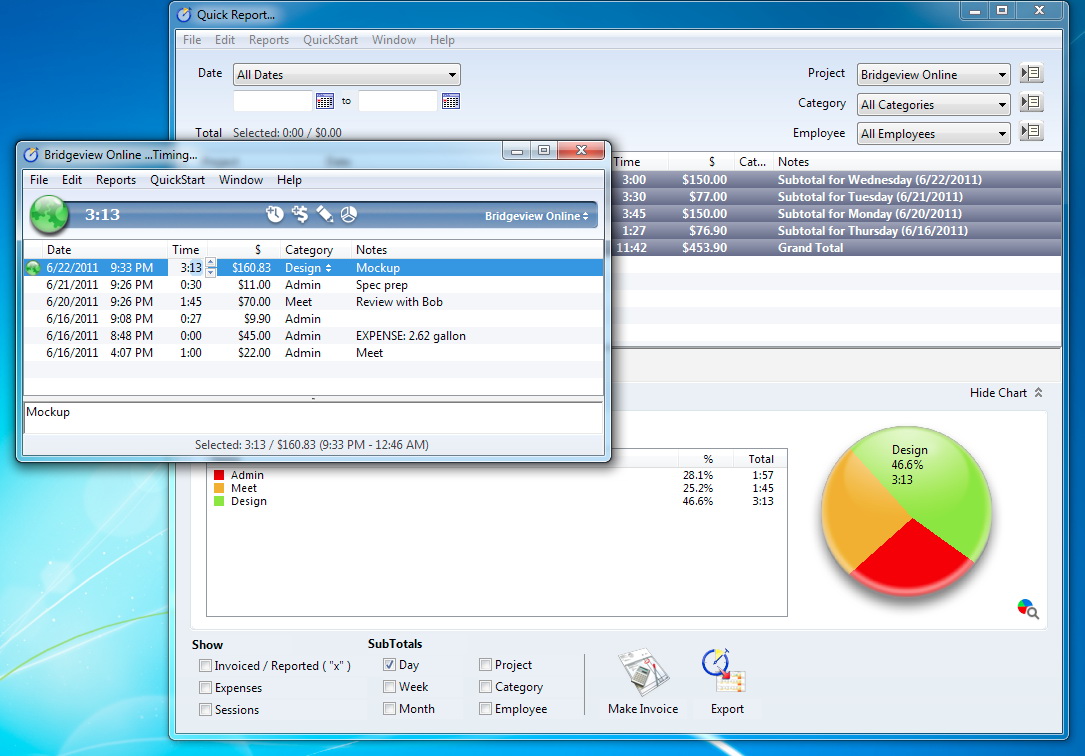This screenshot has height=756, width=1085.
Task: Click the add time entry clock icon
Action: pyautogui.click(x=275, y=215)
